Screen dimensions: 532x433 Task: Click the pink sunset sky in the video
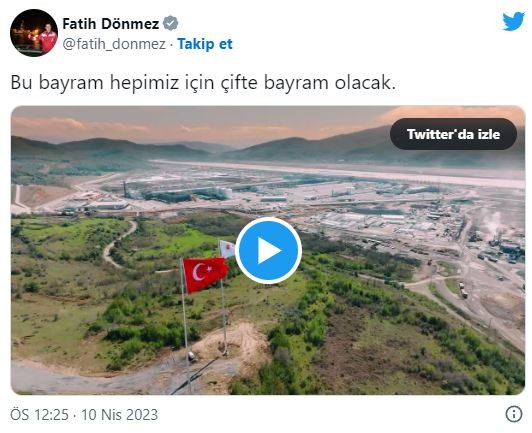tap(268, 123)
